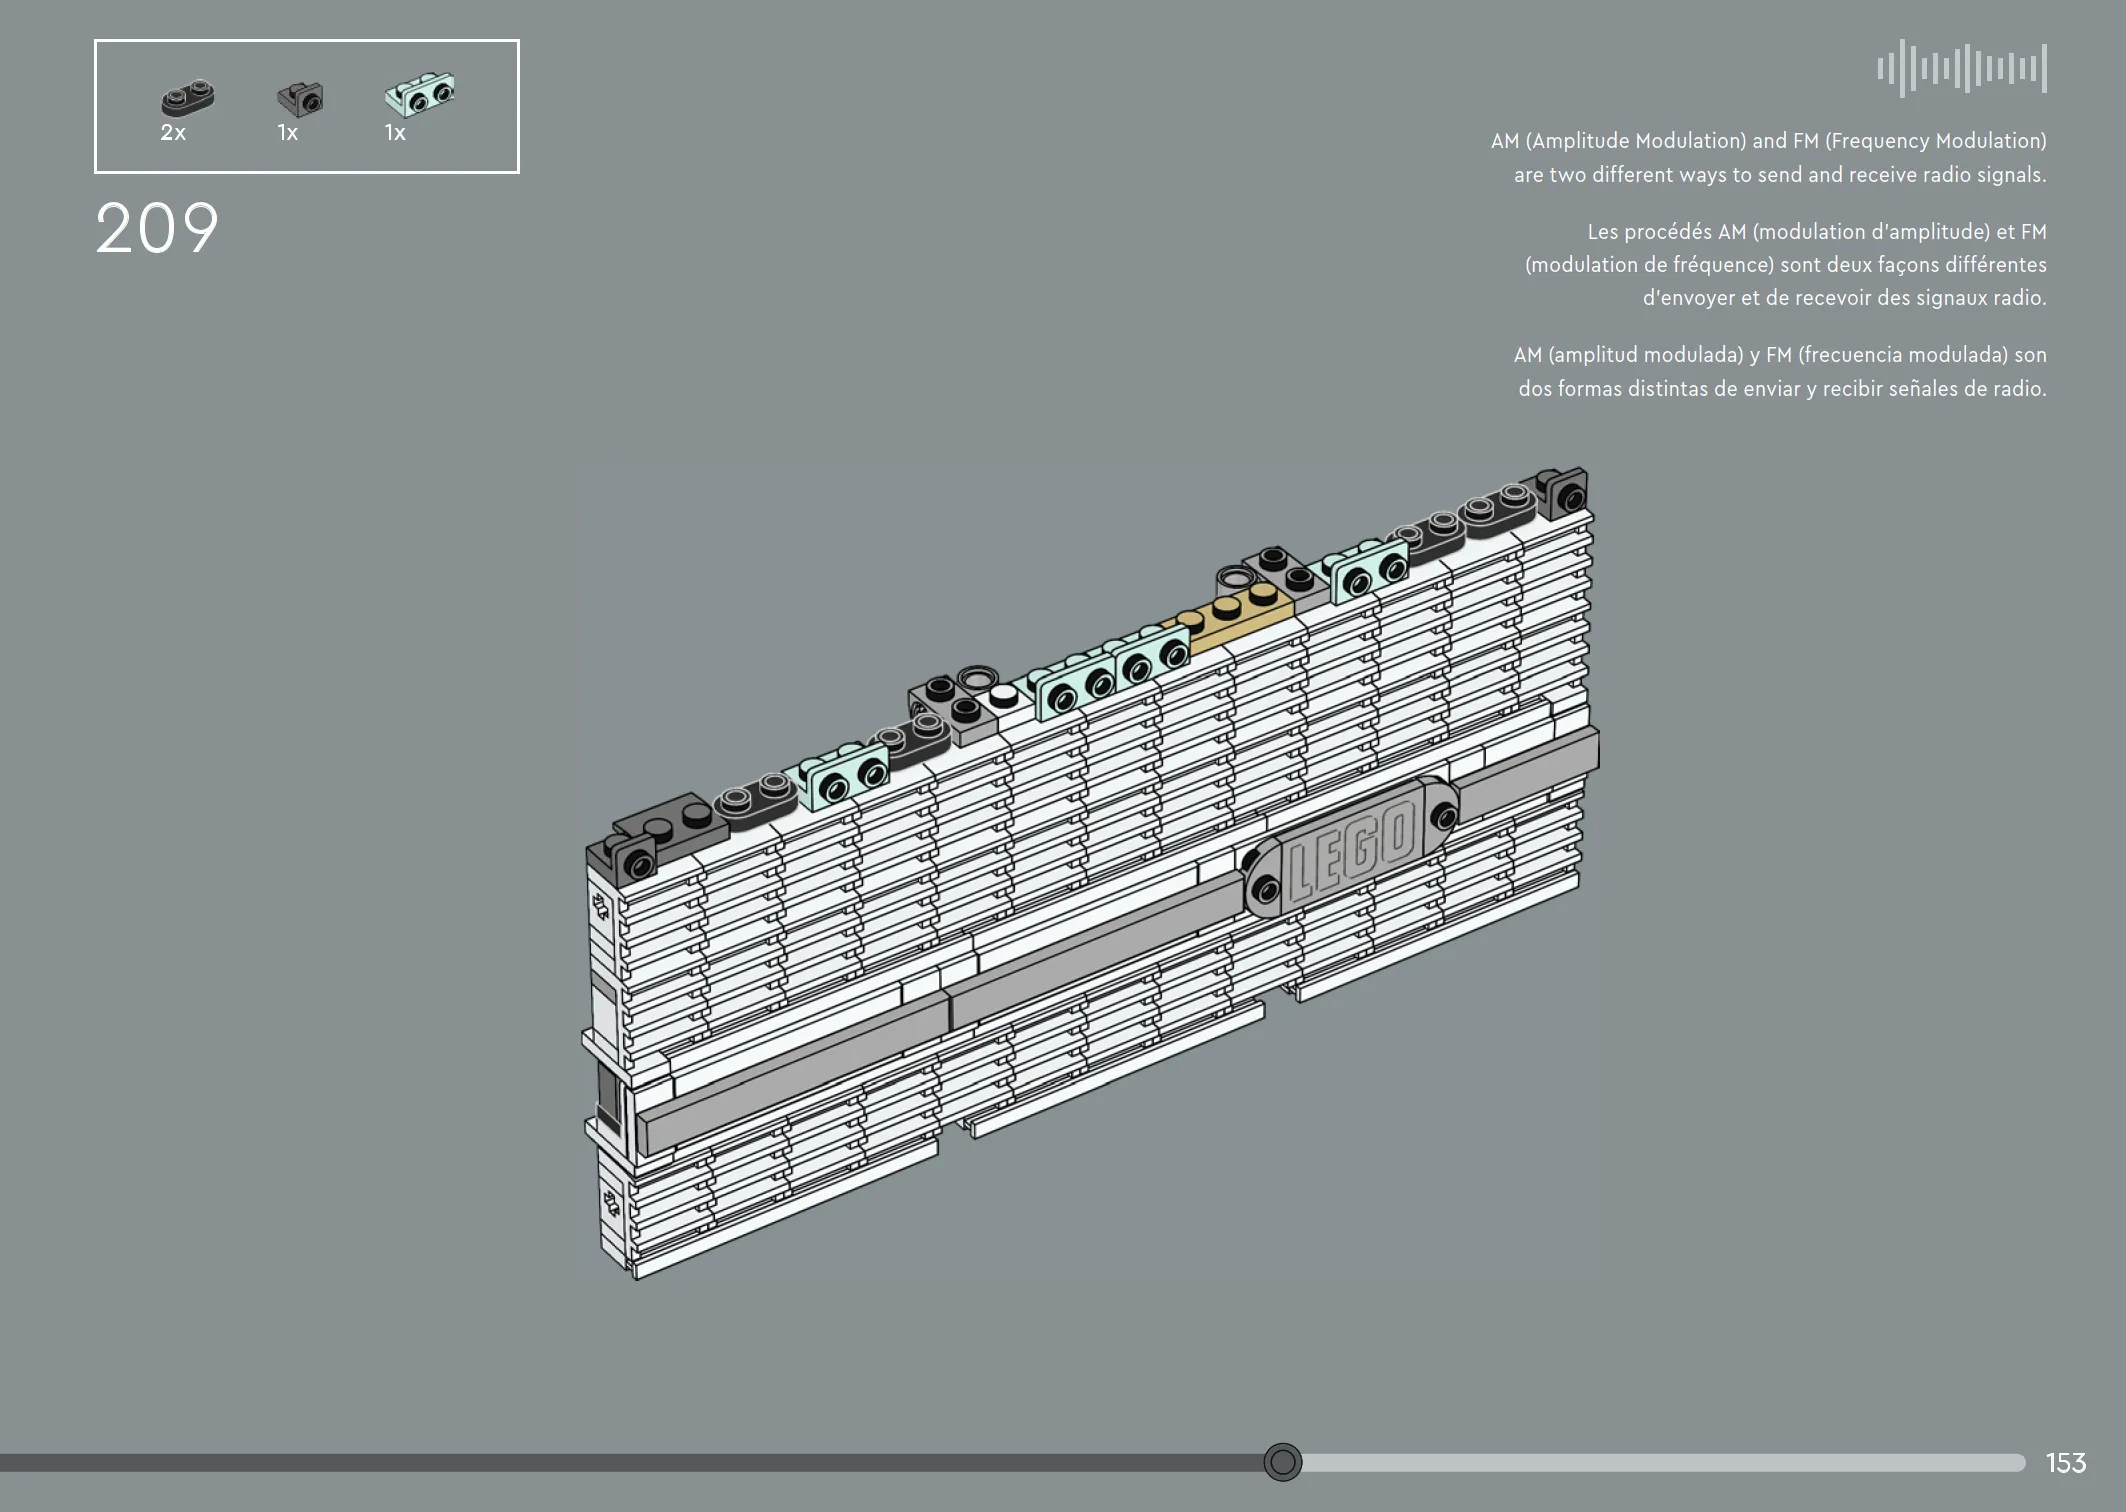The width and height of the screenshot is (2126, 1512).
Task: Click the French 'Les procédés AM' paragraph
Action: (1785, 264)
